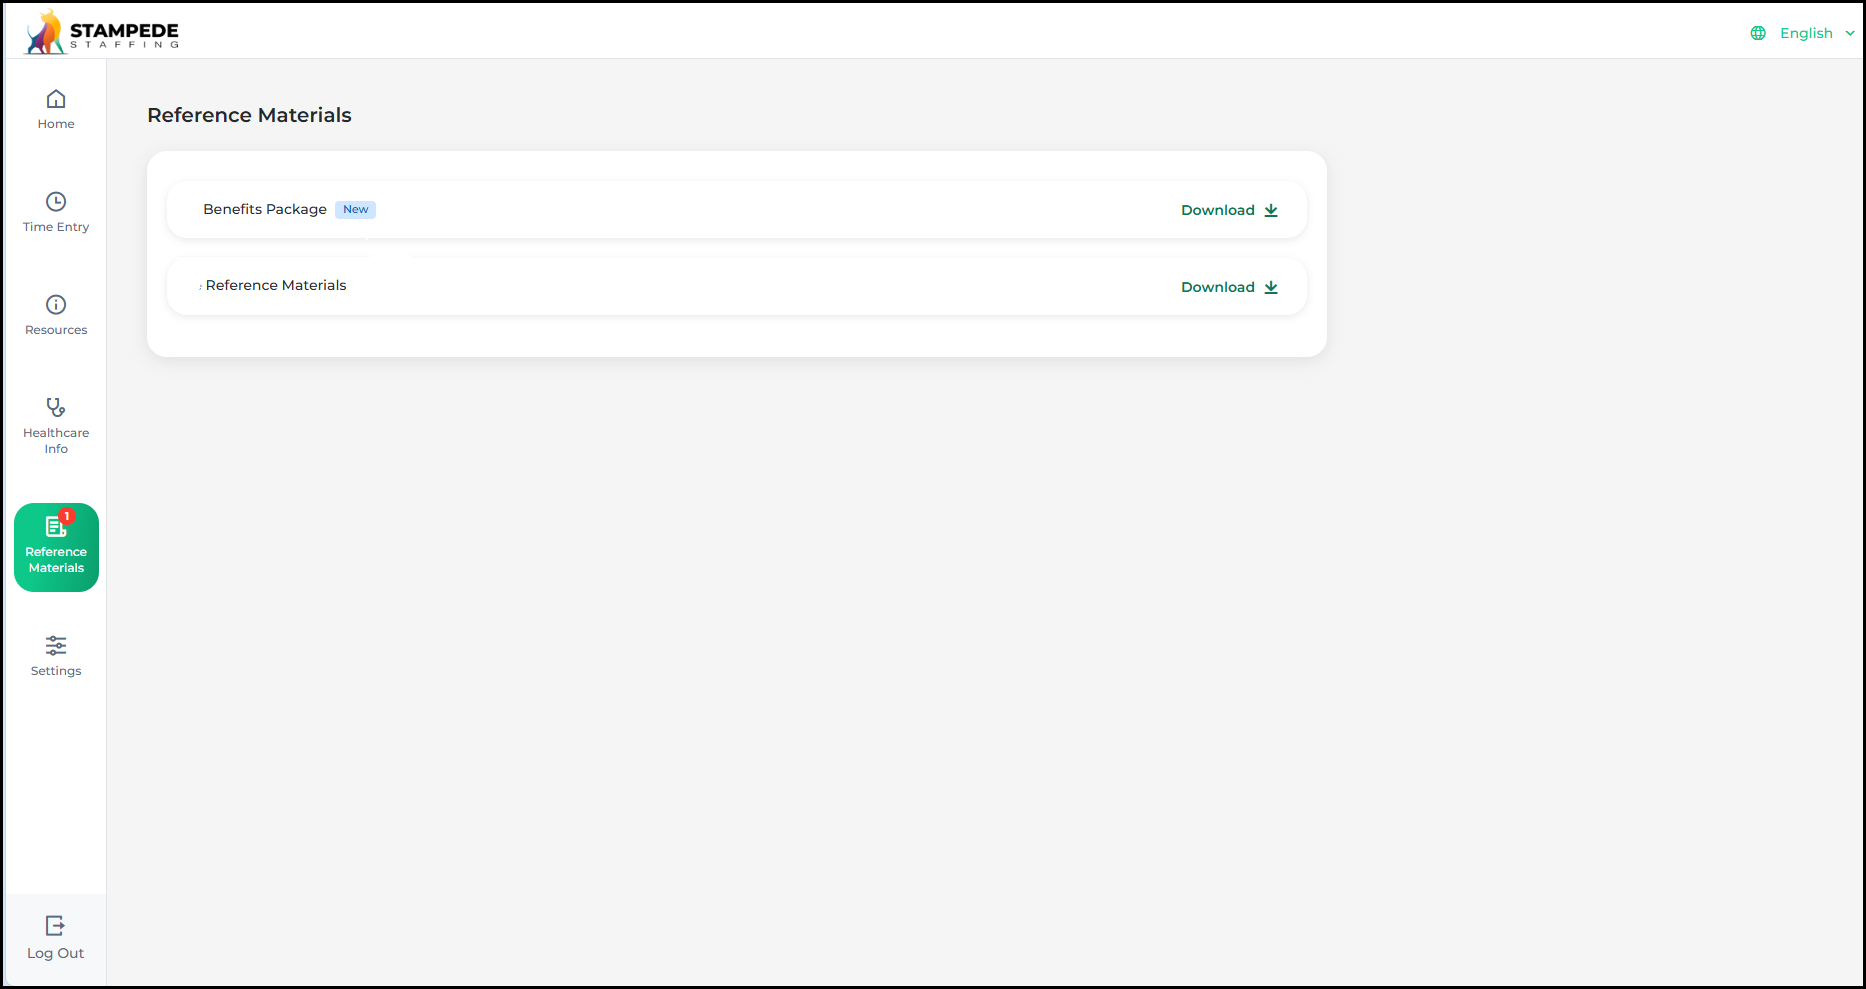
Task: Select the Benefits Package row title
Action: coord(265,209)
